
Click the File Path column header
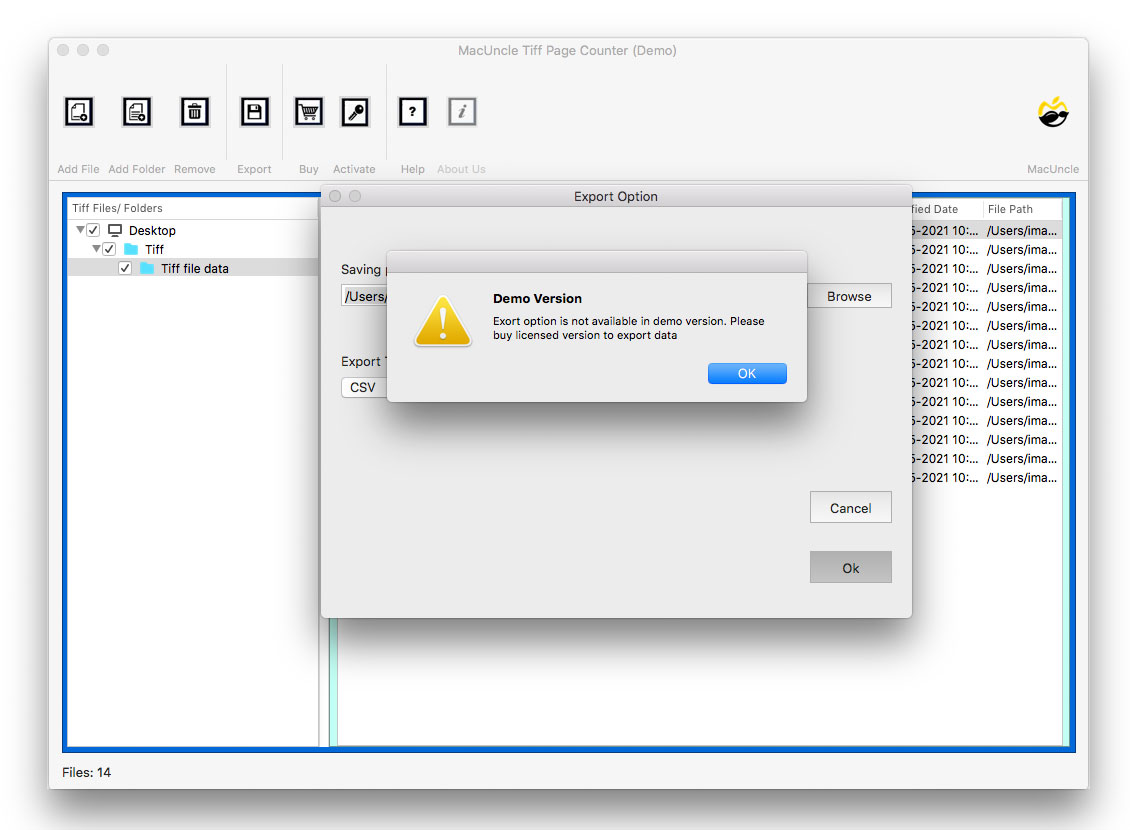tap(1021, 209)
